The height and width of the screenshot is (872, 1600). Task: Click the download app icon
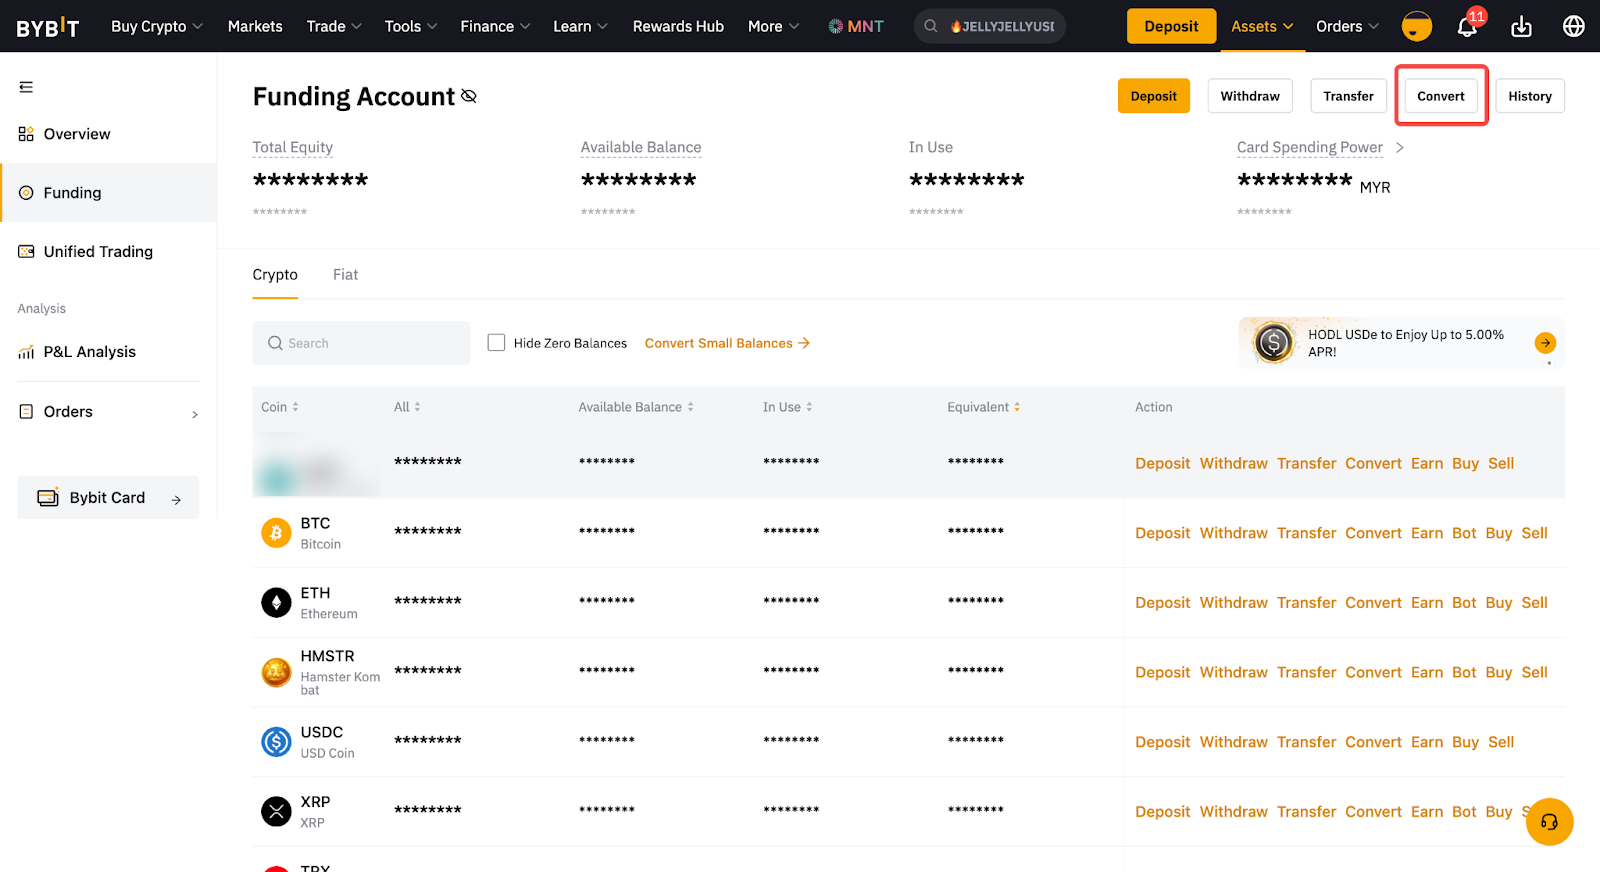[x=1521, y=27]
